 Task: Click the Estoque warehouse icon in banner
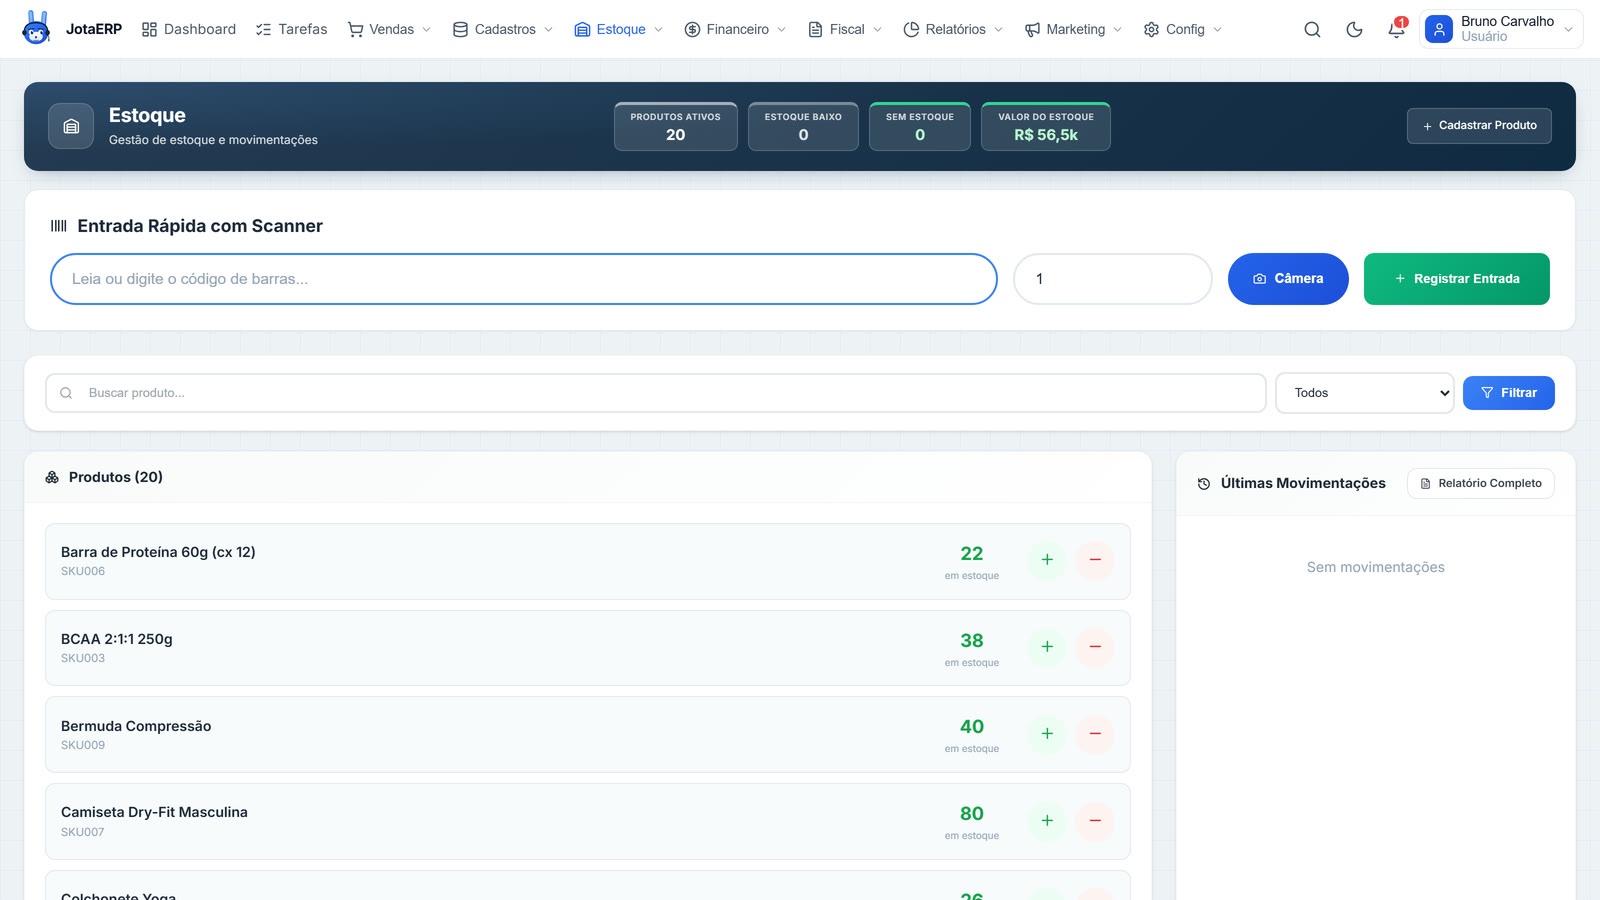point(71,126)
